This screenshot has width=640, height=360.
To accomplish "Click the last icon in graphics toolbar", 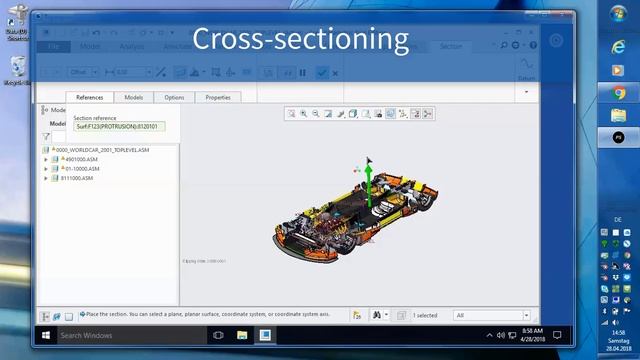I will 428,114.
